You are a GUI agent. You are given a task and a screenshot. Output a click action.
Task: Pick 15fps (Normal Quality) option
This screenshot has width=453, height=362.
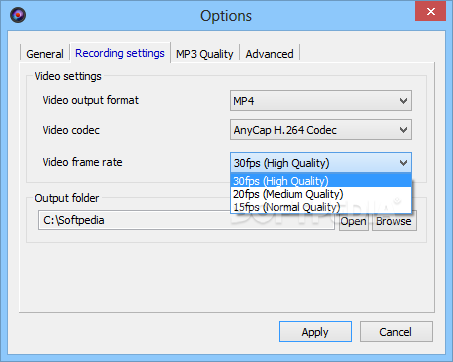click(321, 207)
